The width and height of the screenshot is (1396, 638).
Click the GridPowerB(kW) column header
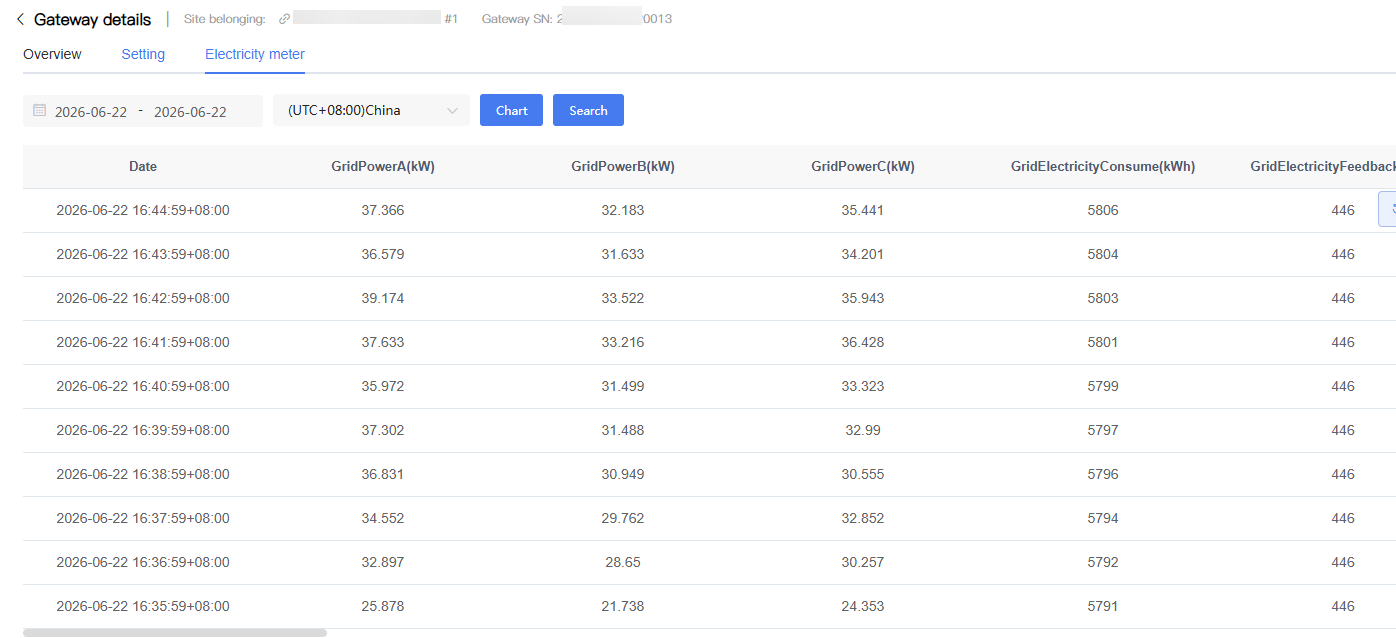(x=623, y=167)
